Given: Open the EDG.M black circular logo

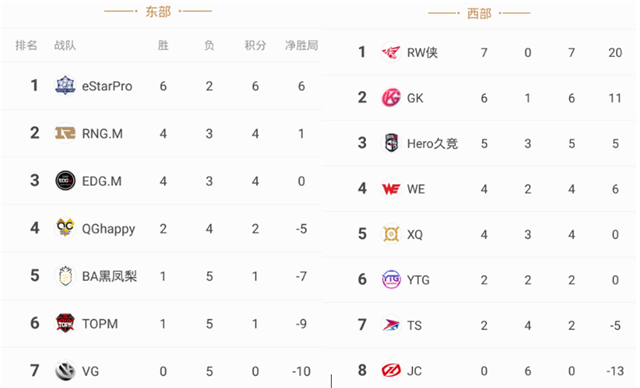Looking at the screenshot, I should click(x=65, y=181).
